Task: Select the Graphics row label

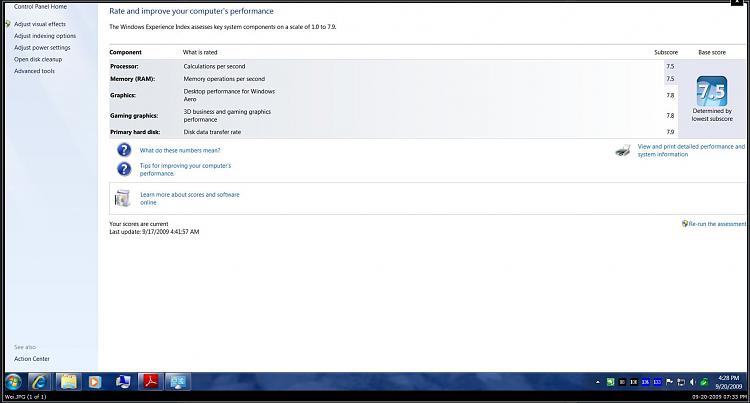Action: pyautogui.click(x=123, y=95)
